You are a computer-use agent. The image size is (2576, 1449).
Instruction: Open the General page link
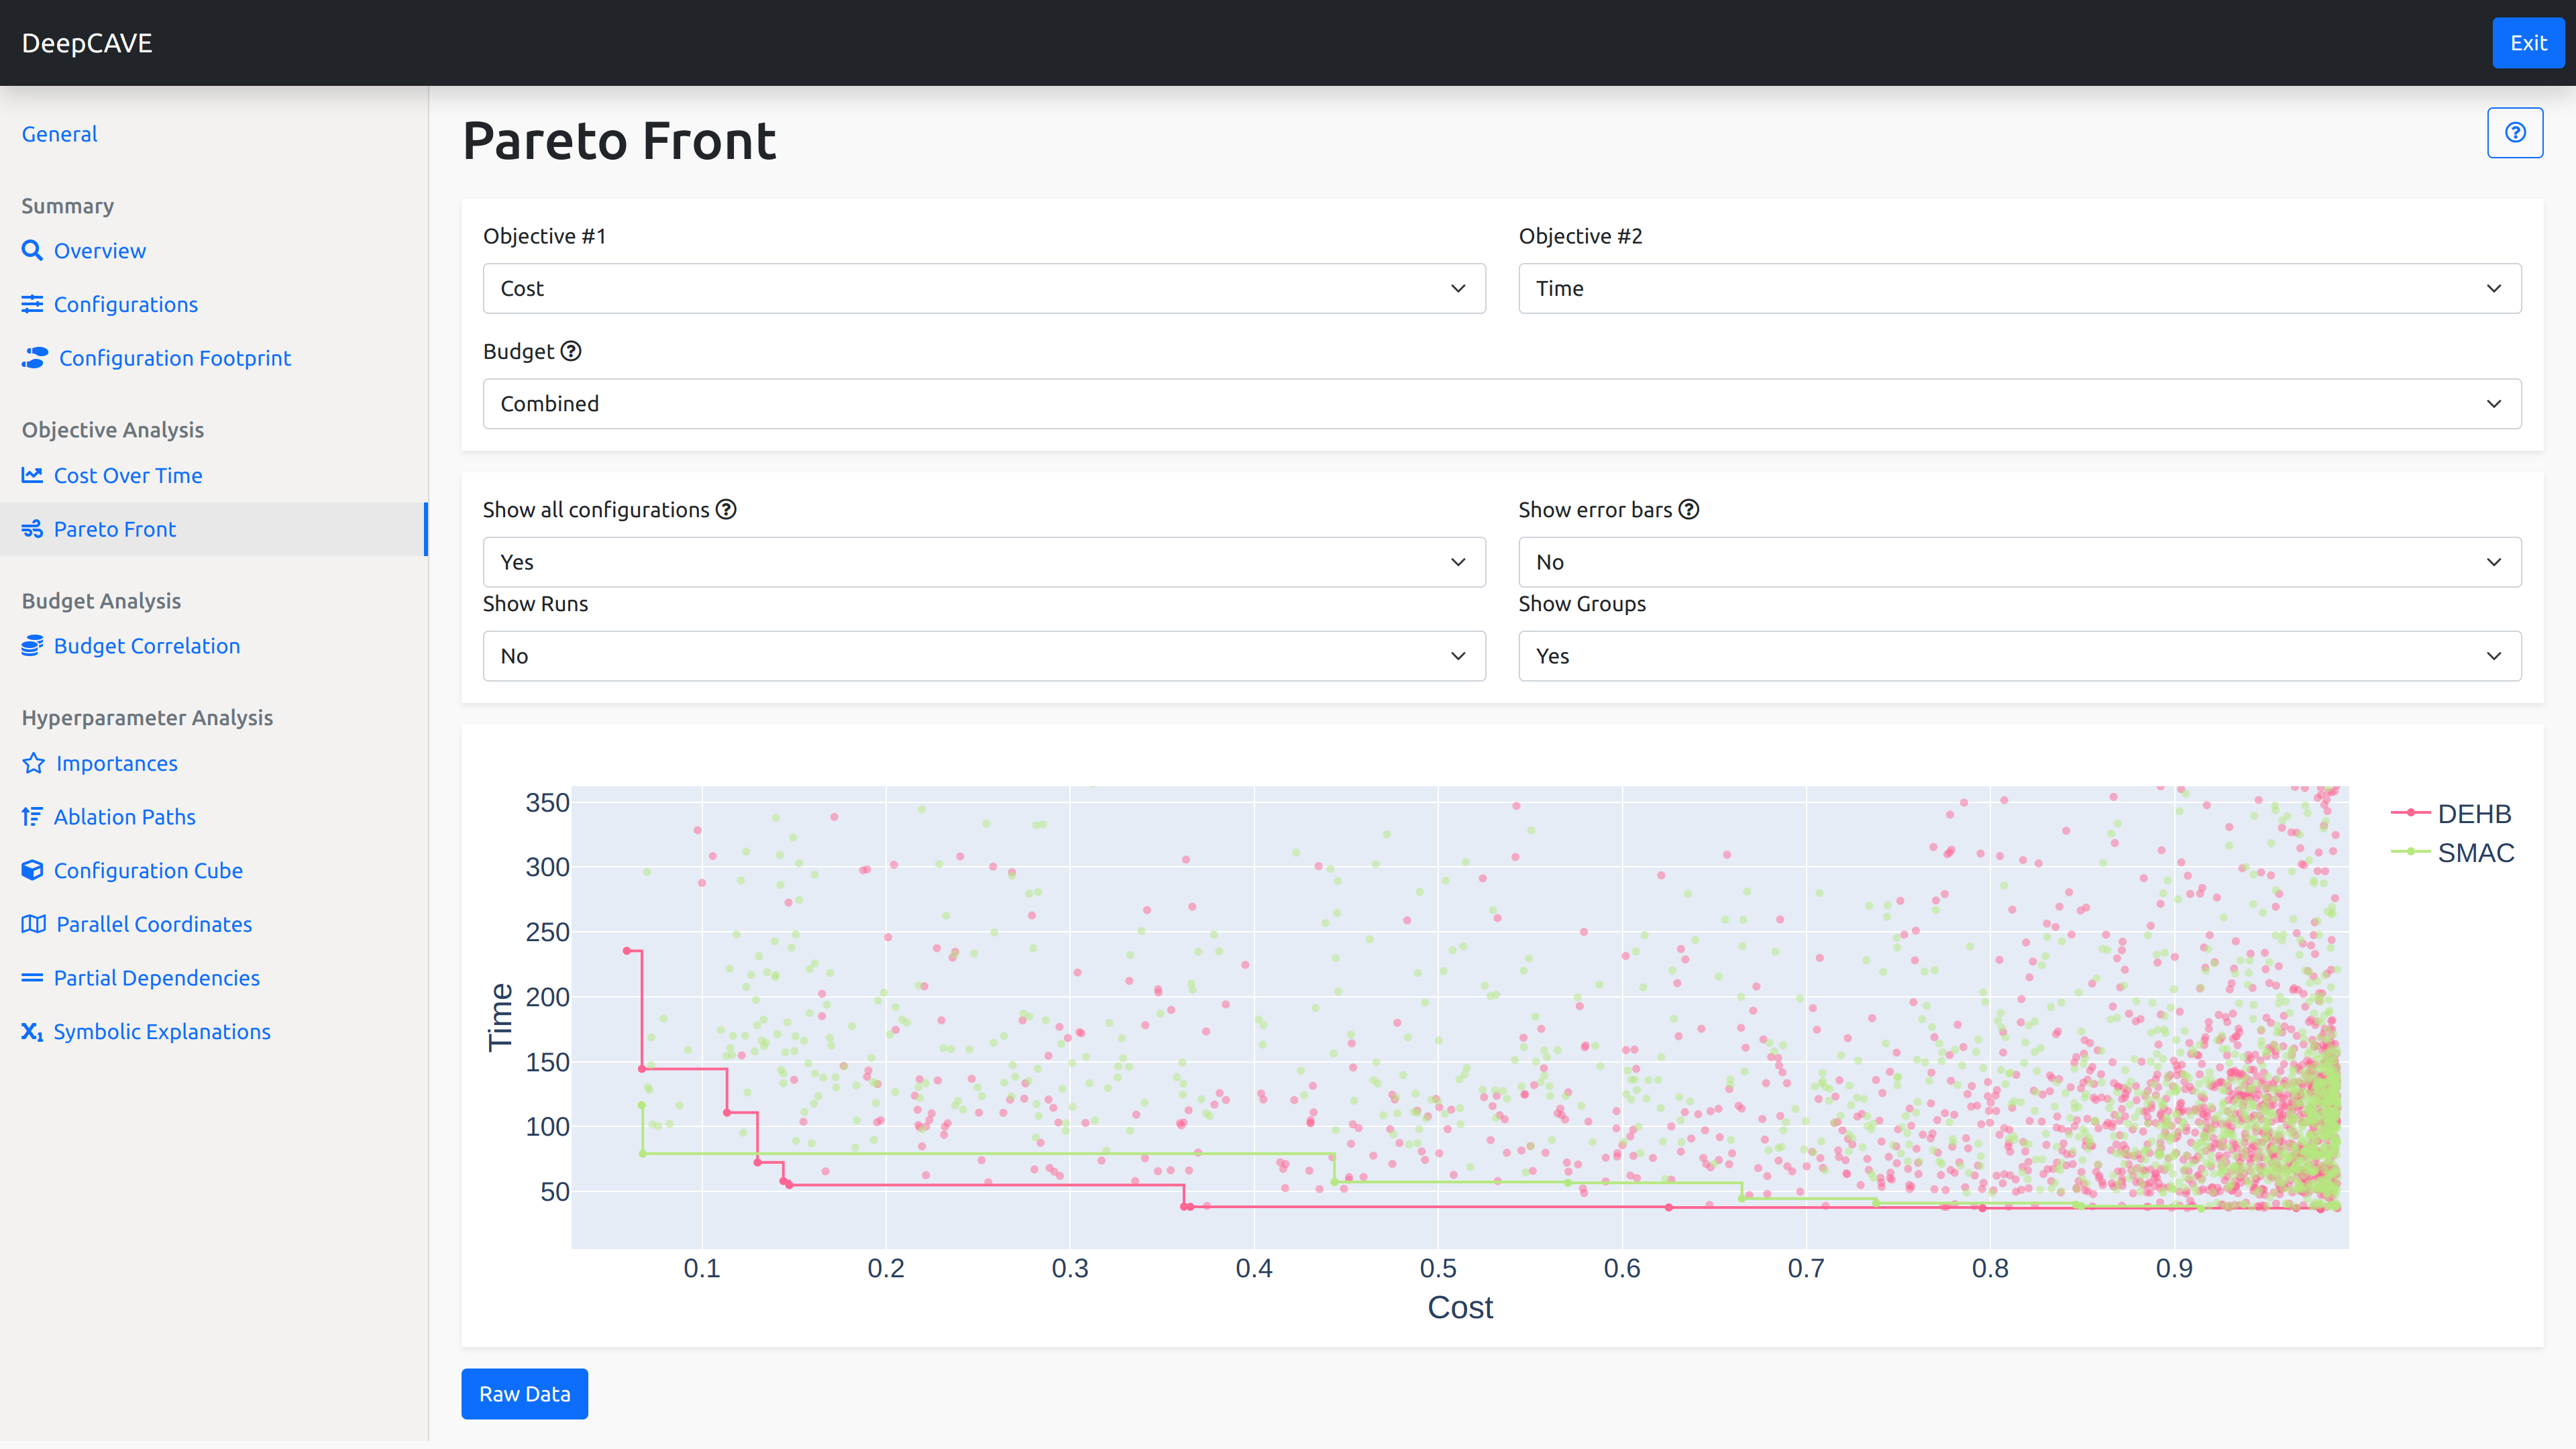[x=59, y=134]
